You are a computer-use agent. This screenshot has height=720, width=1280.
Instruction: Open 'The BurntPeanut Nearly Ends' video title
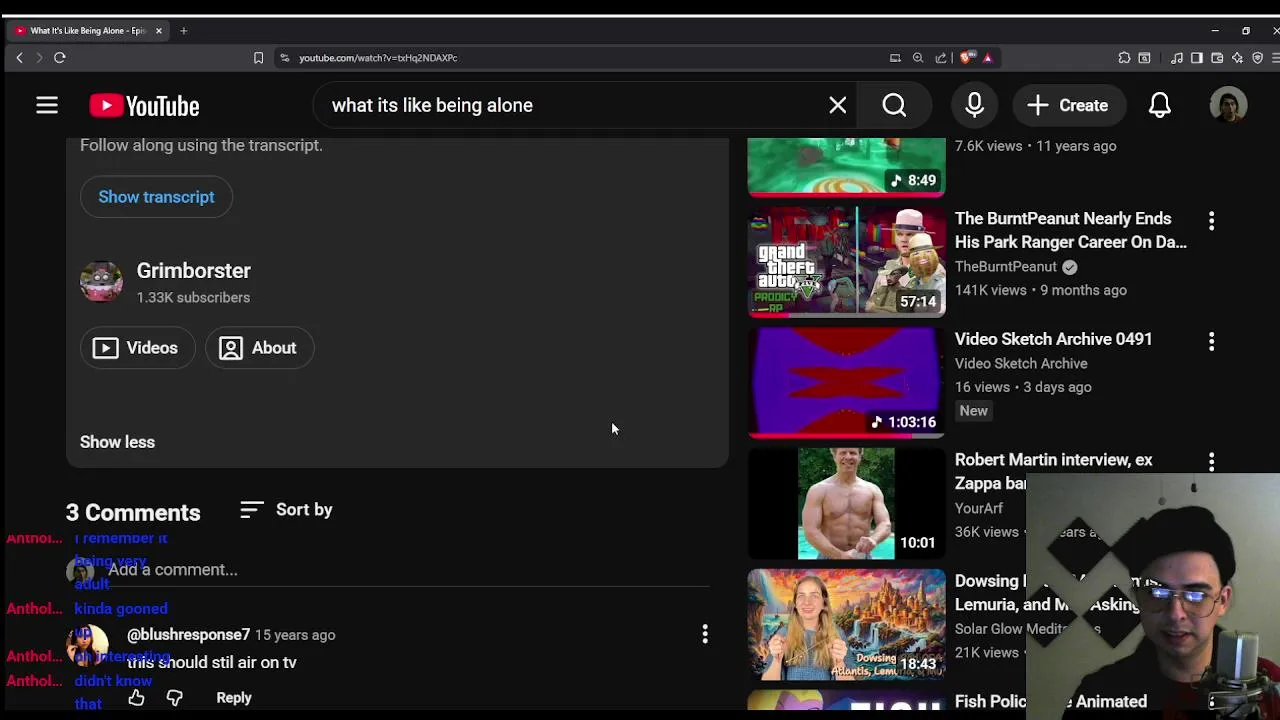(1071, 230)
